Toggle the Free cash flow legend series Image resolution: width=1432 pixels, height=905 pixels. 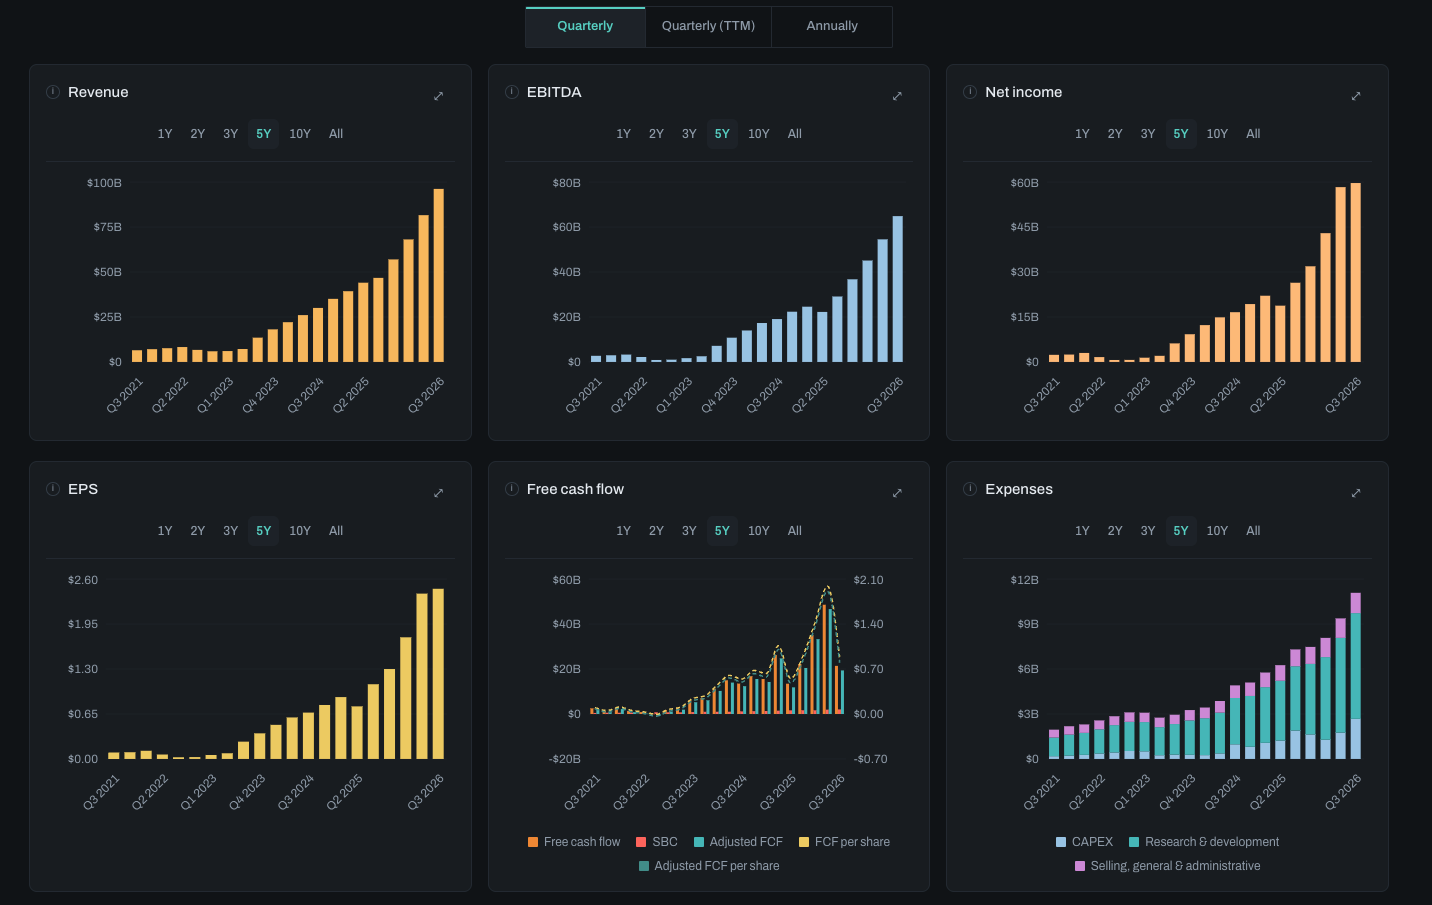[574, 842]
